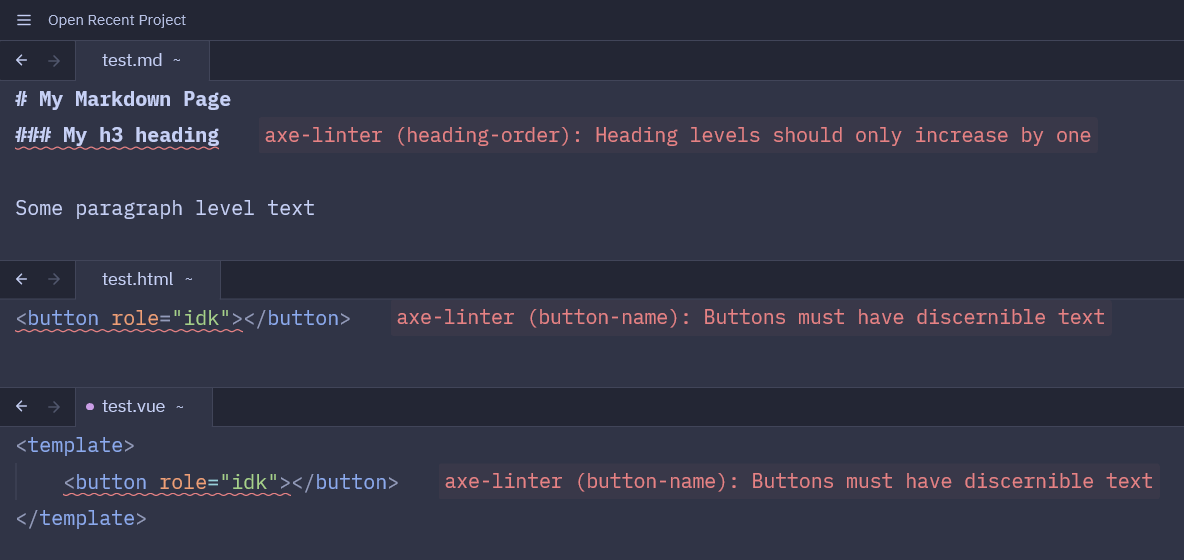Screen dimensions: 1184x560
Task: Click Open Recent Project in title bar
Action: 117,20
